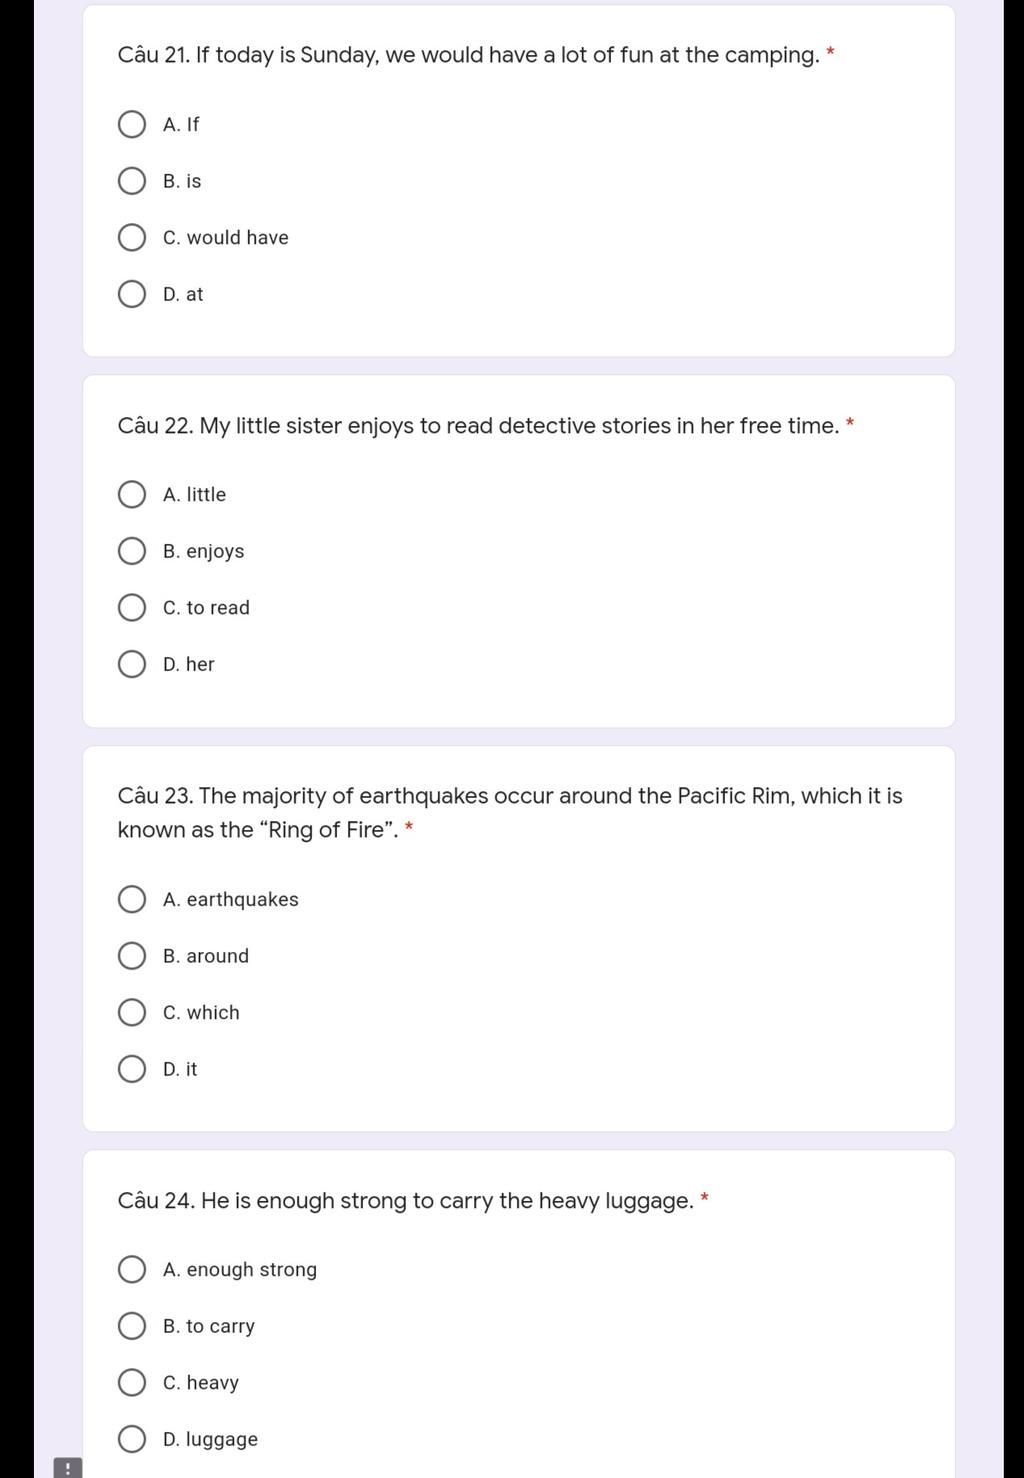Choose answer B. is
1024x1478 pixels.
pos(132,181)
